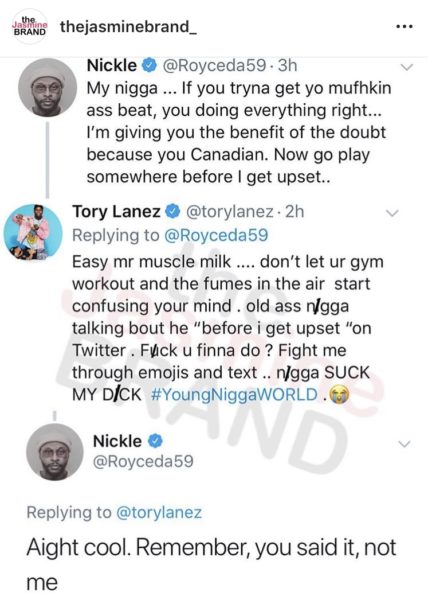Open the top Nickle profile avatar
This screenshot has width=428, height=600.
(x=47, y=88)
